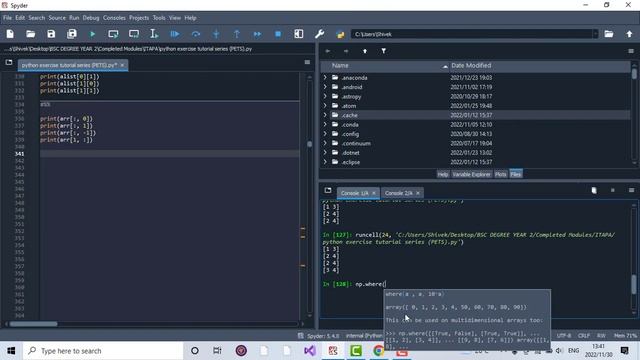Browse a working directory folder icon
This screenshot has width=640, height=360.
[609, 34]
